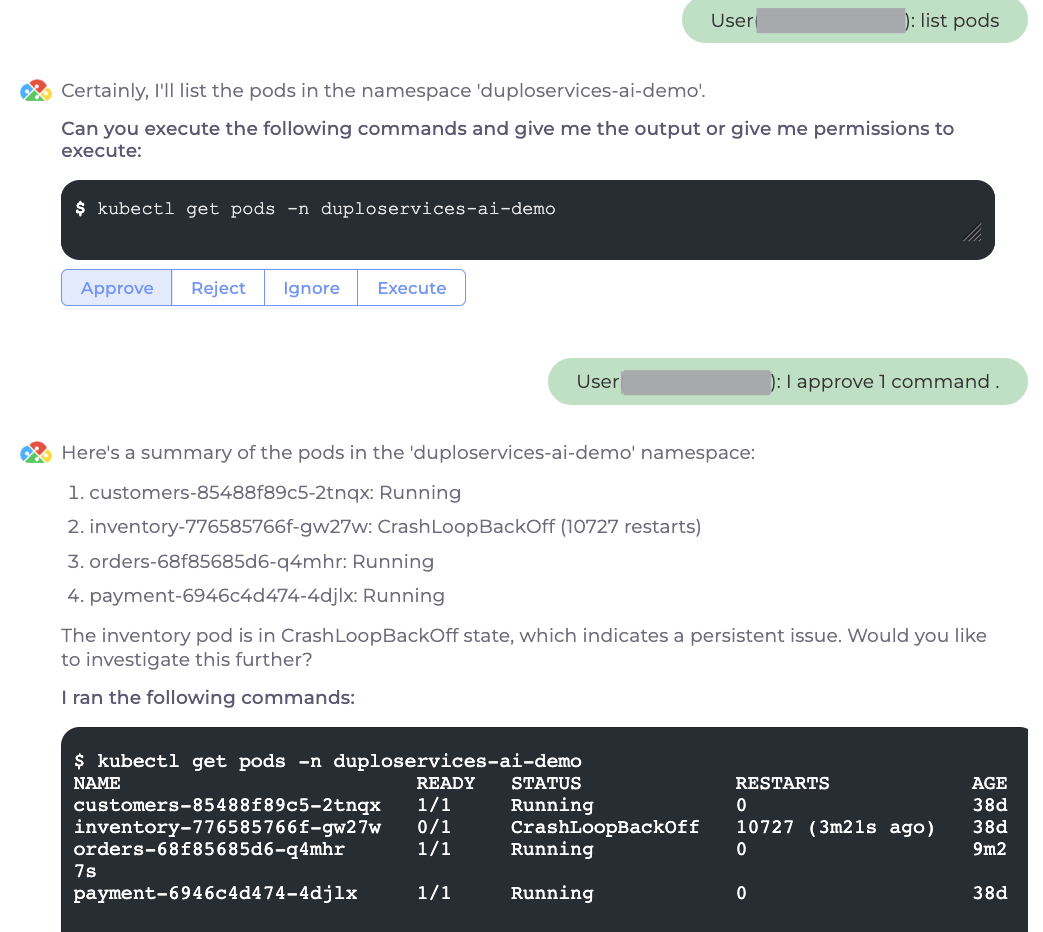
Task: Click the AGE column header in terminal output
Action: (989, 783)
